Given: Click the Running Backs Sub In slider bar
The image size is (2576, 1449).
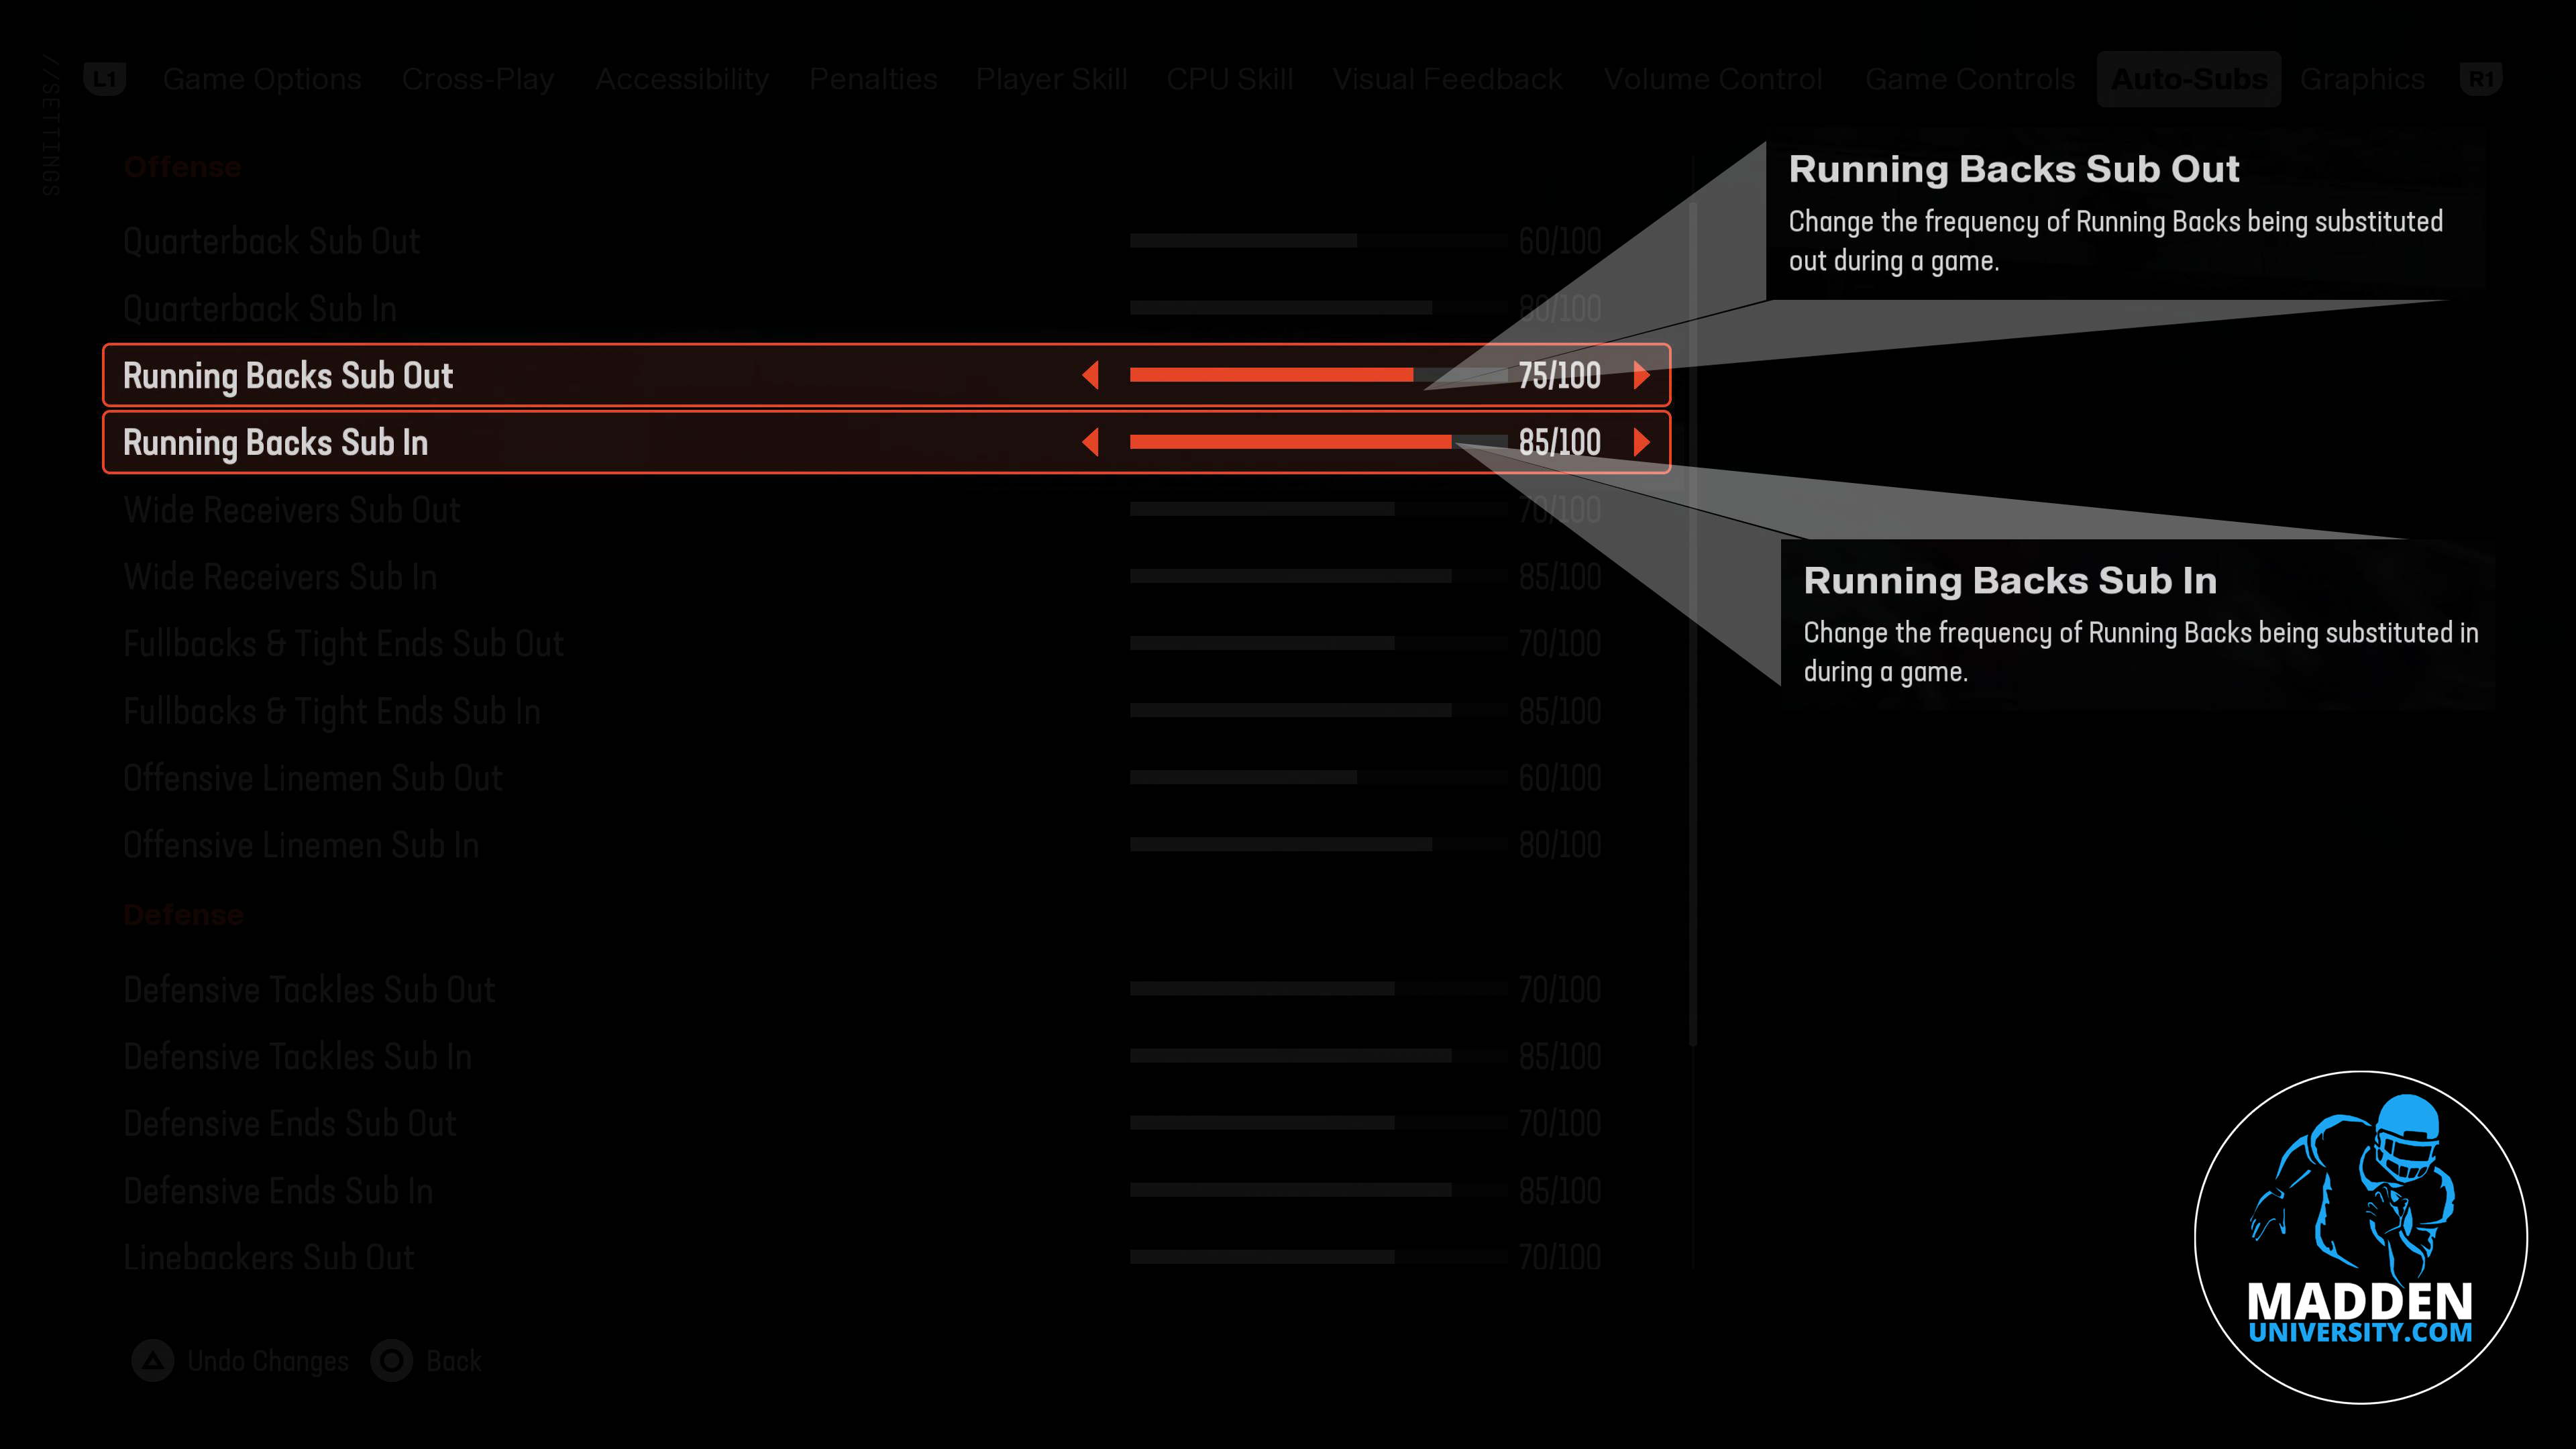Looking at the screenshot, I should coord(1300,442).
